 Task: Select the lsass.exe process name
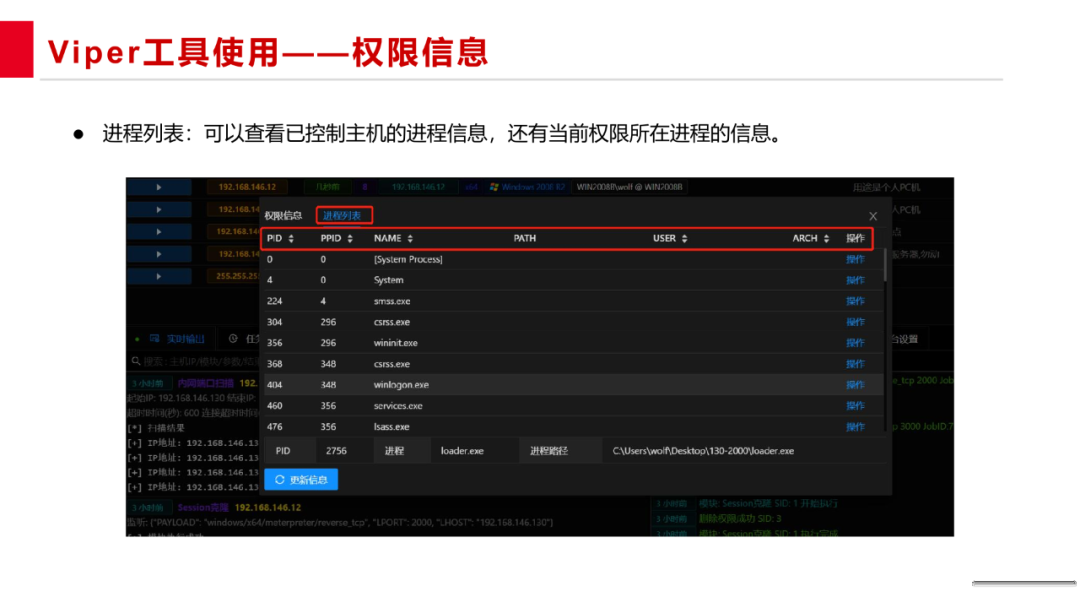392,427
